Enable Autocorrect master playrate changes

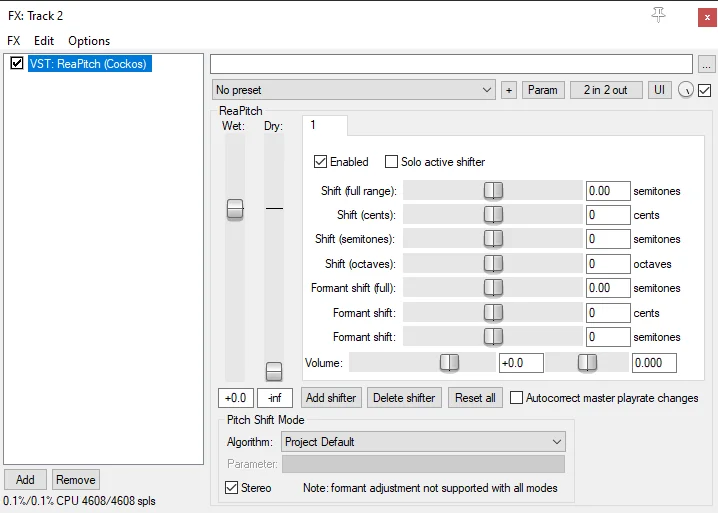click(517, 398)
